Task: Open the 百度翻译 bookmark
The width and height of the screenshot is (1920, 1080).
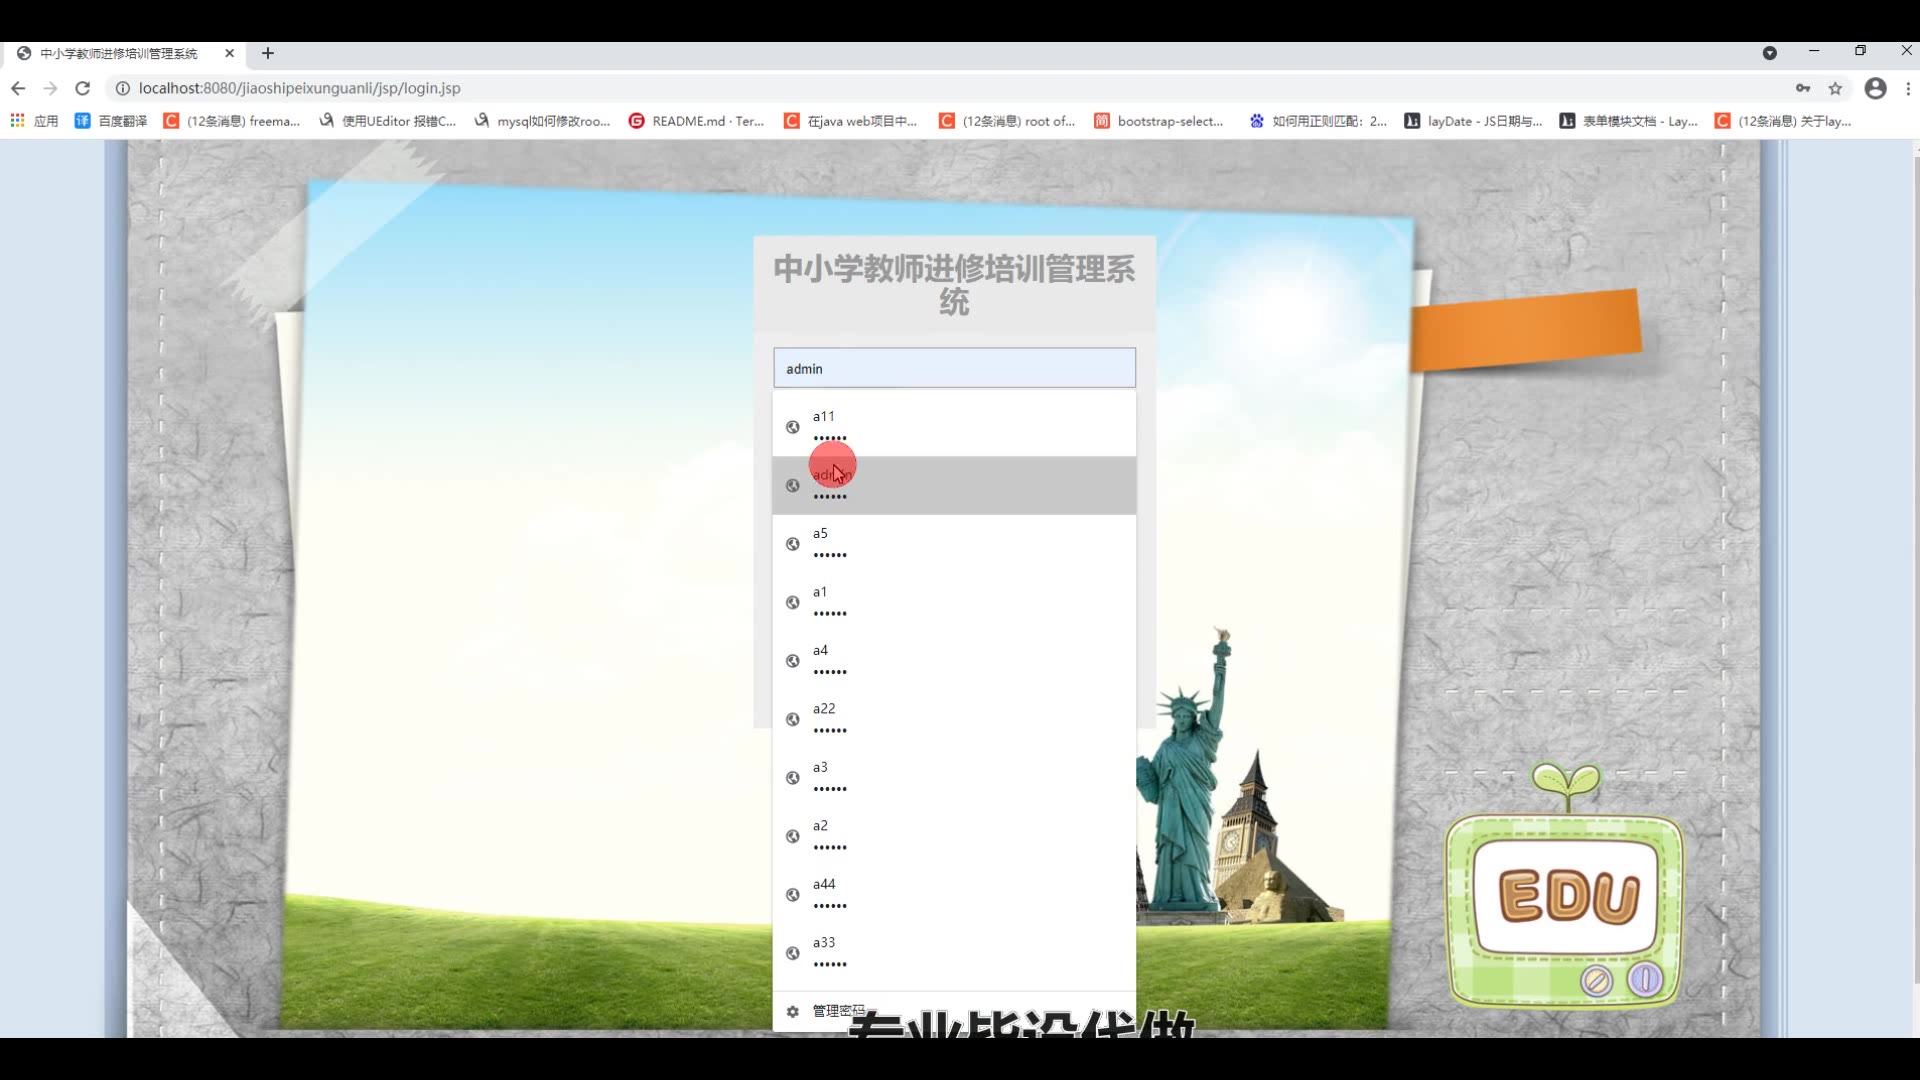Action: [111, 121]
